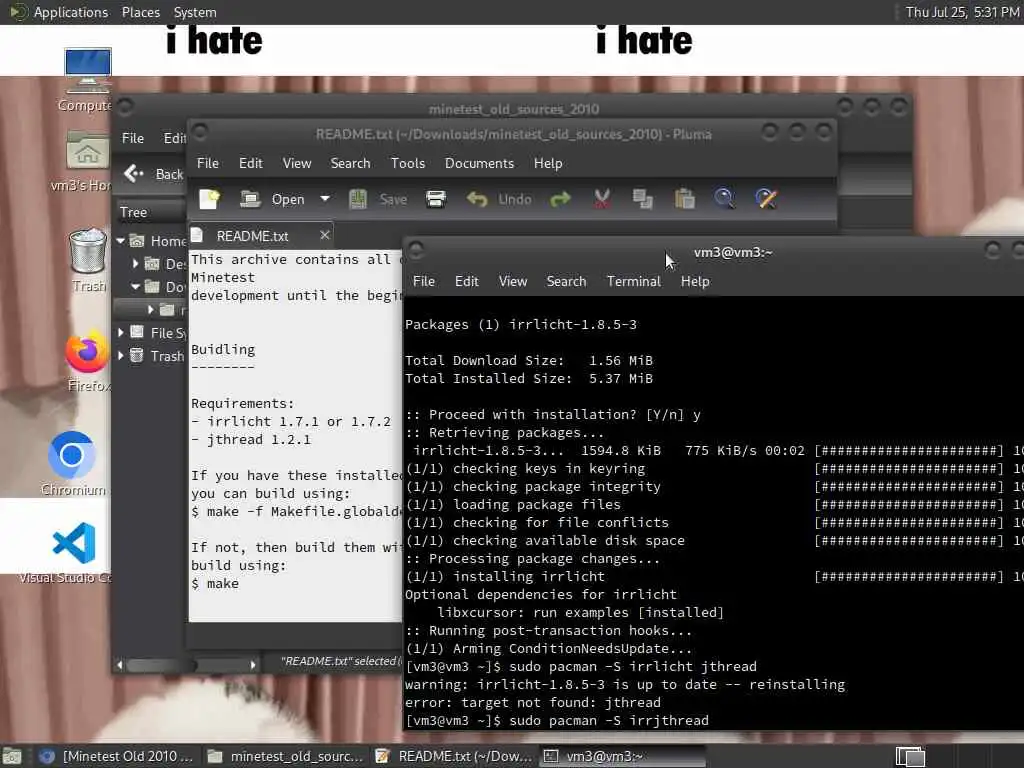This screenshot has height=768, width=1024.
Task: Click the New document icon in Pluma
Action: click(210, 199)
